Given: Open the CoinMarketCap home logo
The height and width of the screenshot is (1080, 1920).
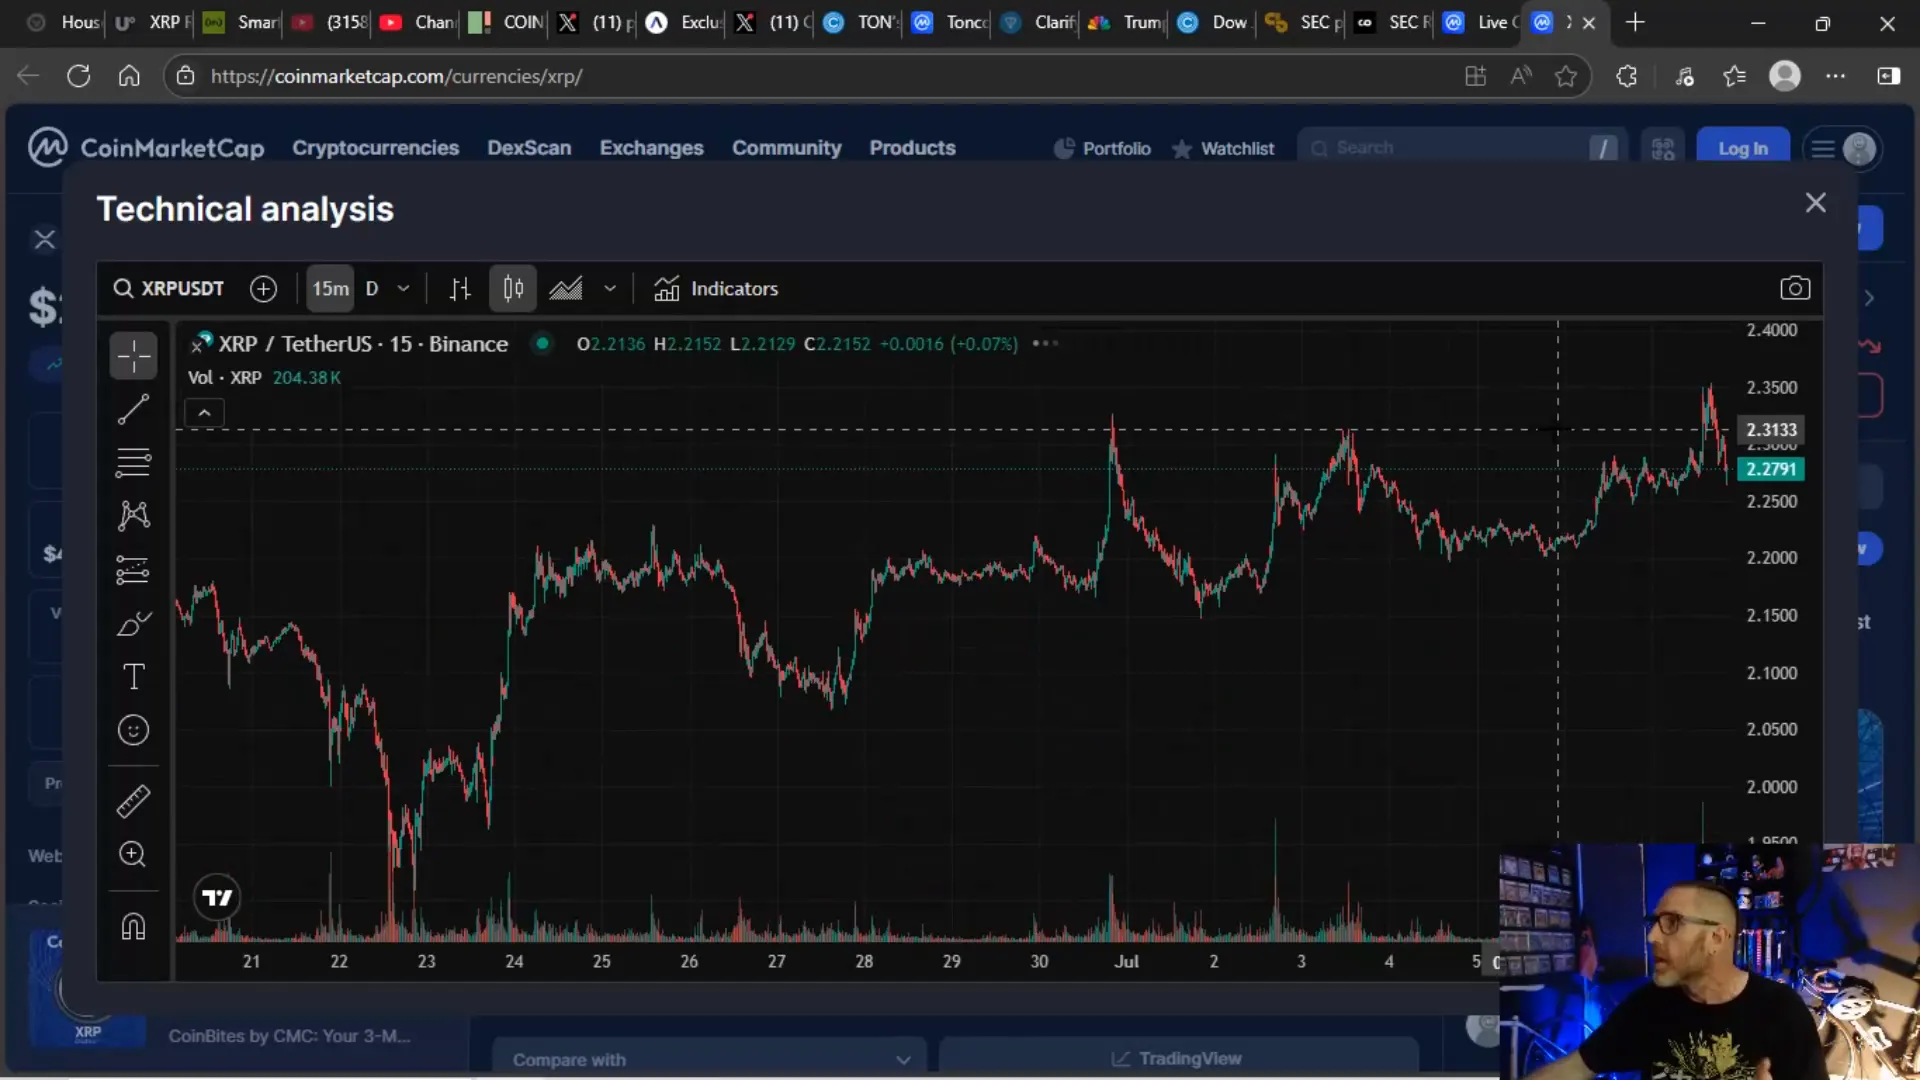Looking at the screenshot, I should tap(146, 148).
